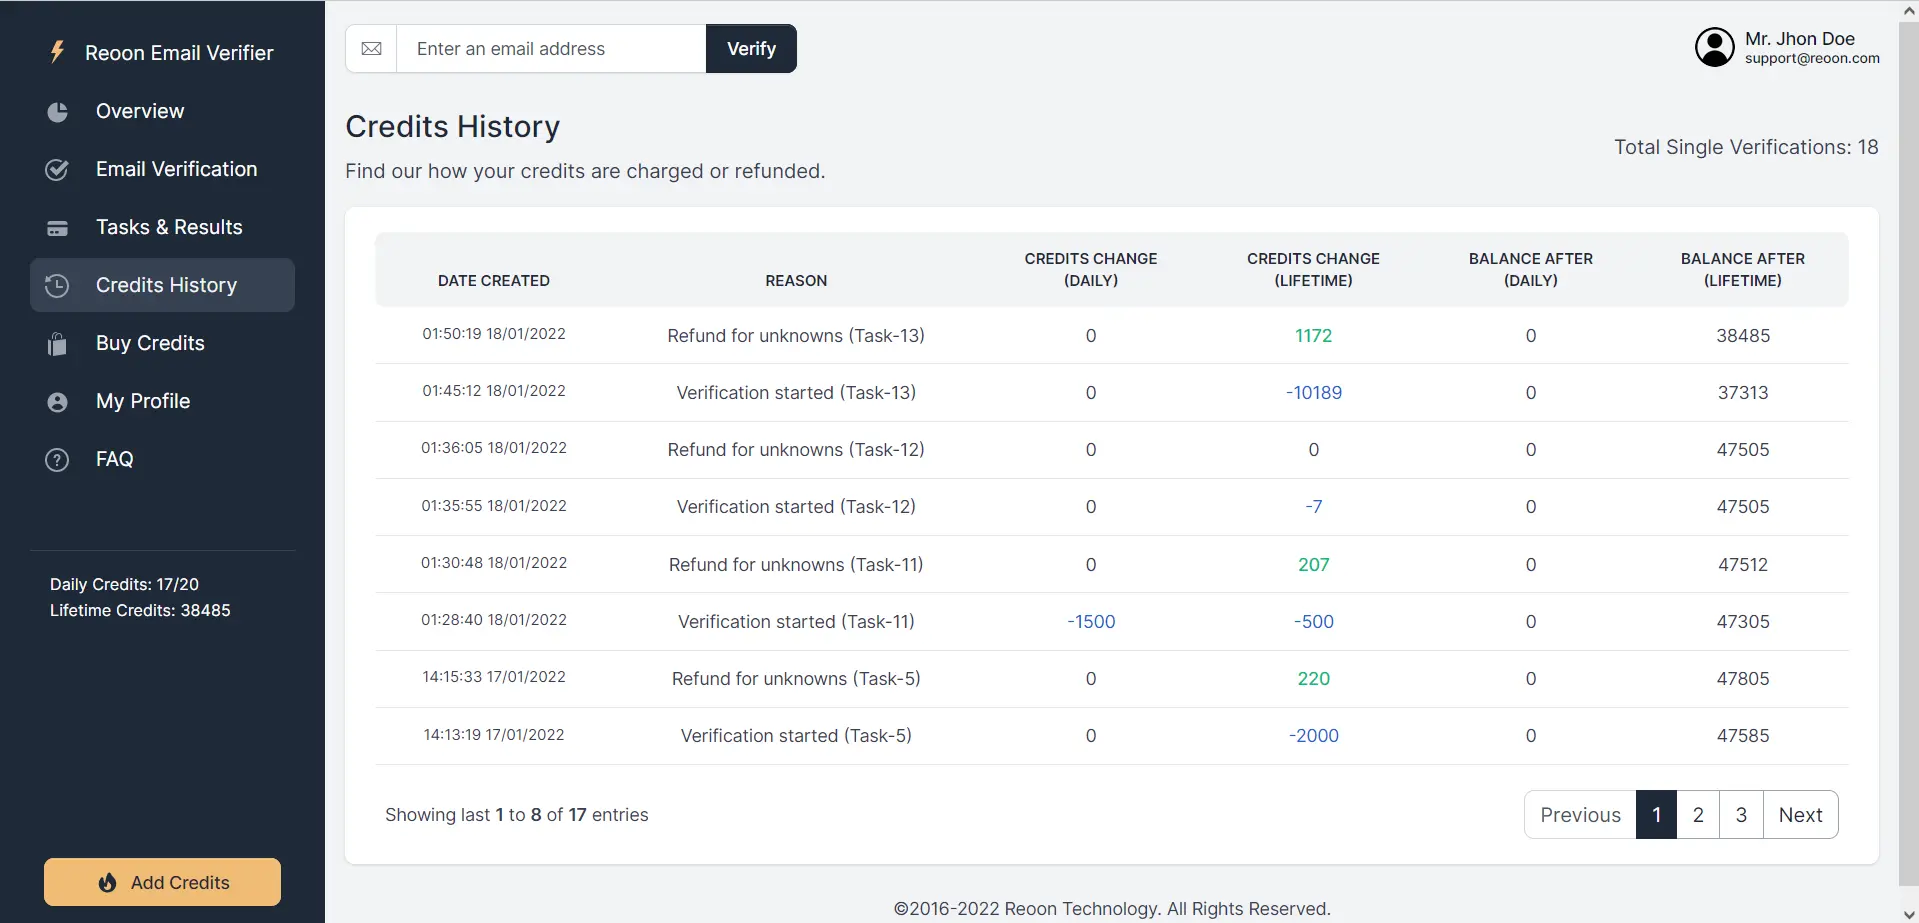Click the Credits History clock icon
Screen dimensions: 1919x923
click(57, 285)
